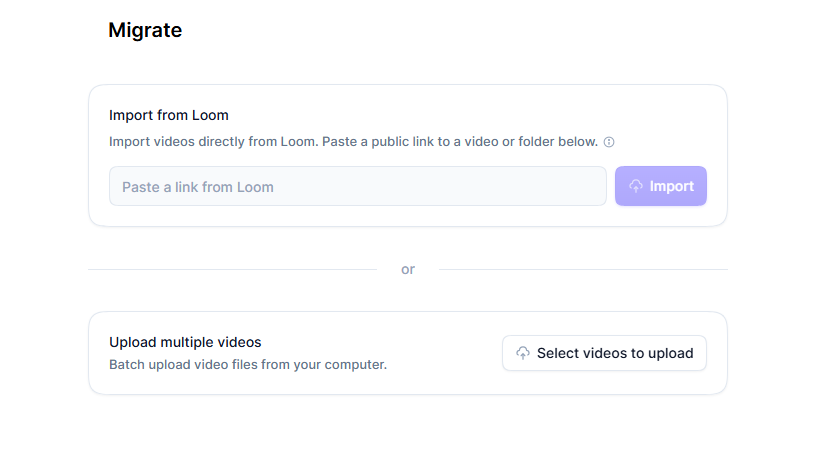Focus the Paste a link from Loom field
Screen dimensions: 838x451
click(357, 187)
